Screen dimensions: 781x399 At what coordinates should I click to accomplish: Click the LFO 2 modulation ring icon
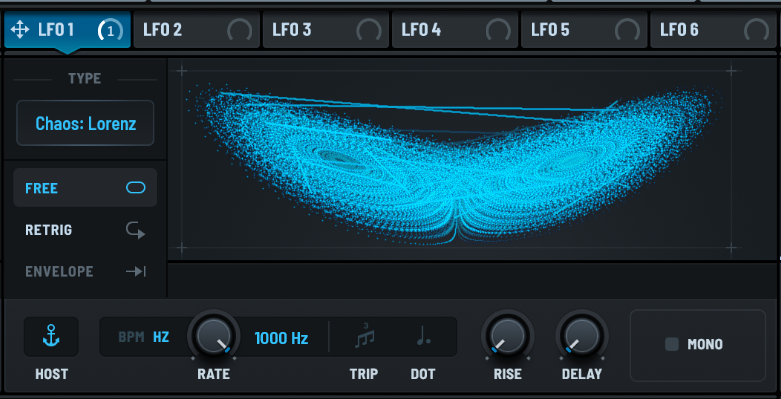pos(240,31)
